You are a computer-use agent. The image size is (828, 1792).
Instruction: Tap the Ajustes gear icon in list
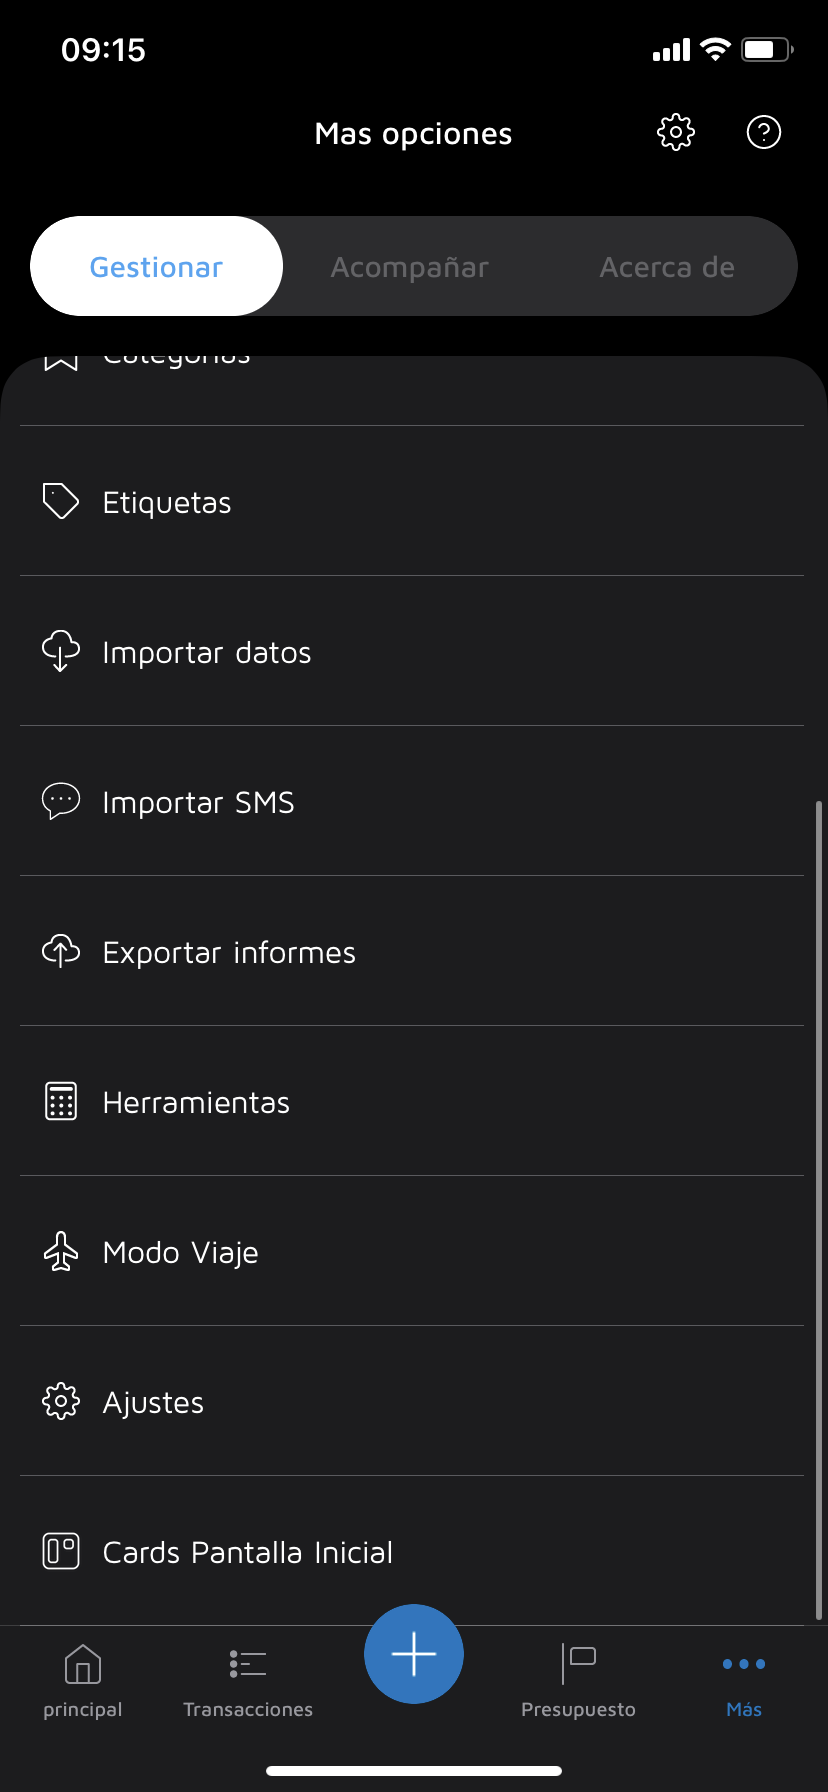[x=60, y=1401]
